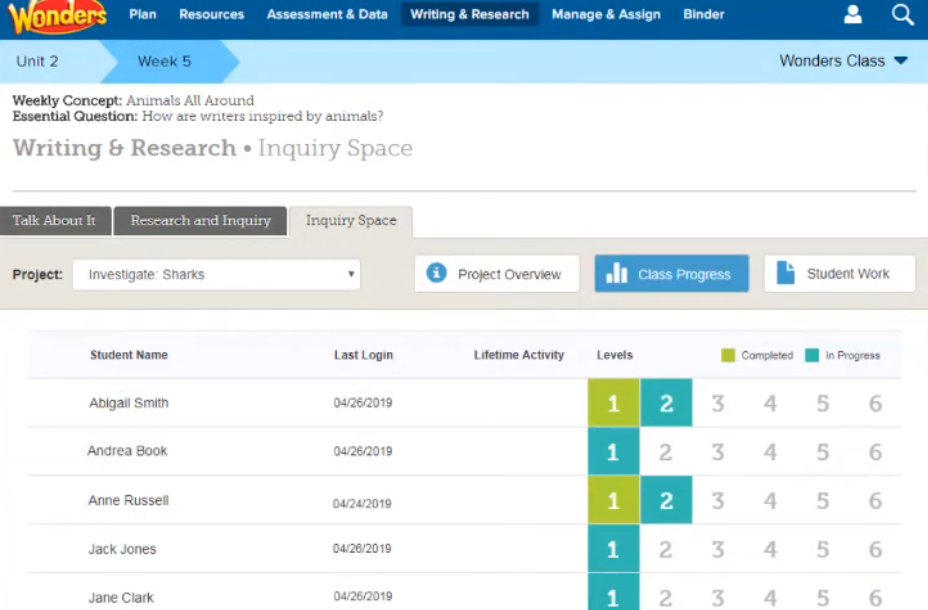Viewport: 928px width, 610px height.
Task: Open the Investigate: Sharks project dropdown
Action: (x=215, y=272)
